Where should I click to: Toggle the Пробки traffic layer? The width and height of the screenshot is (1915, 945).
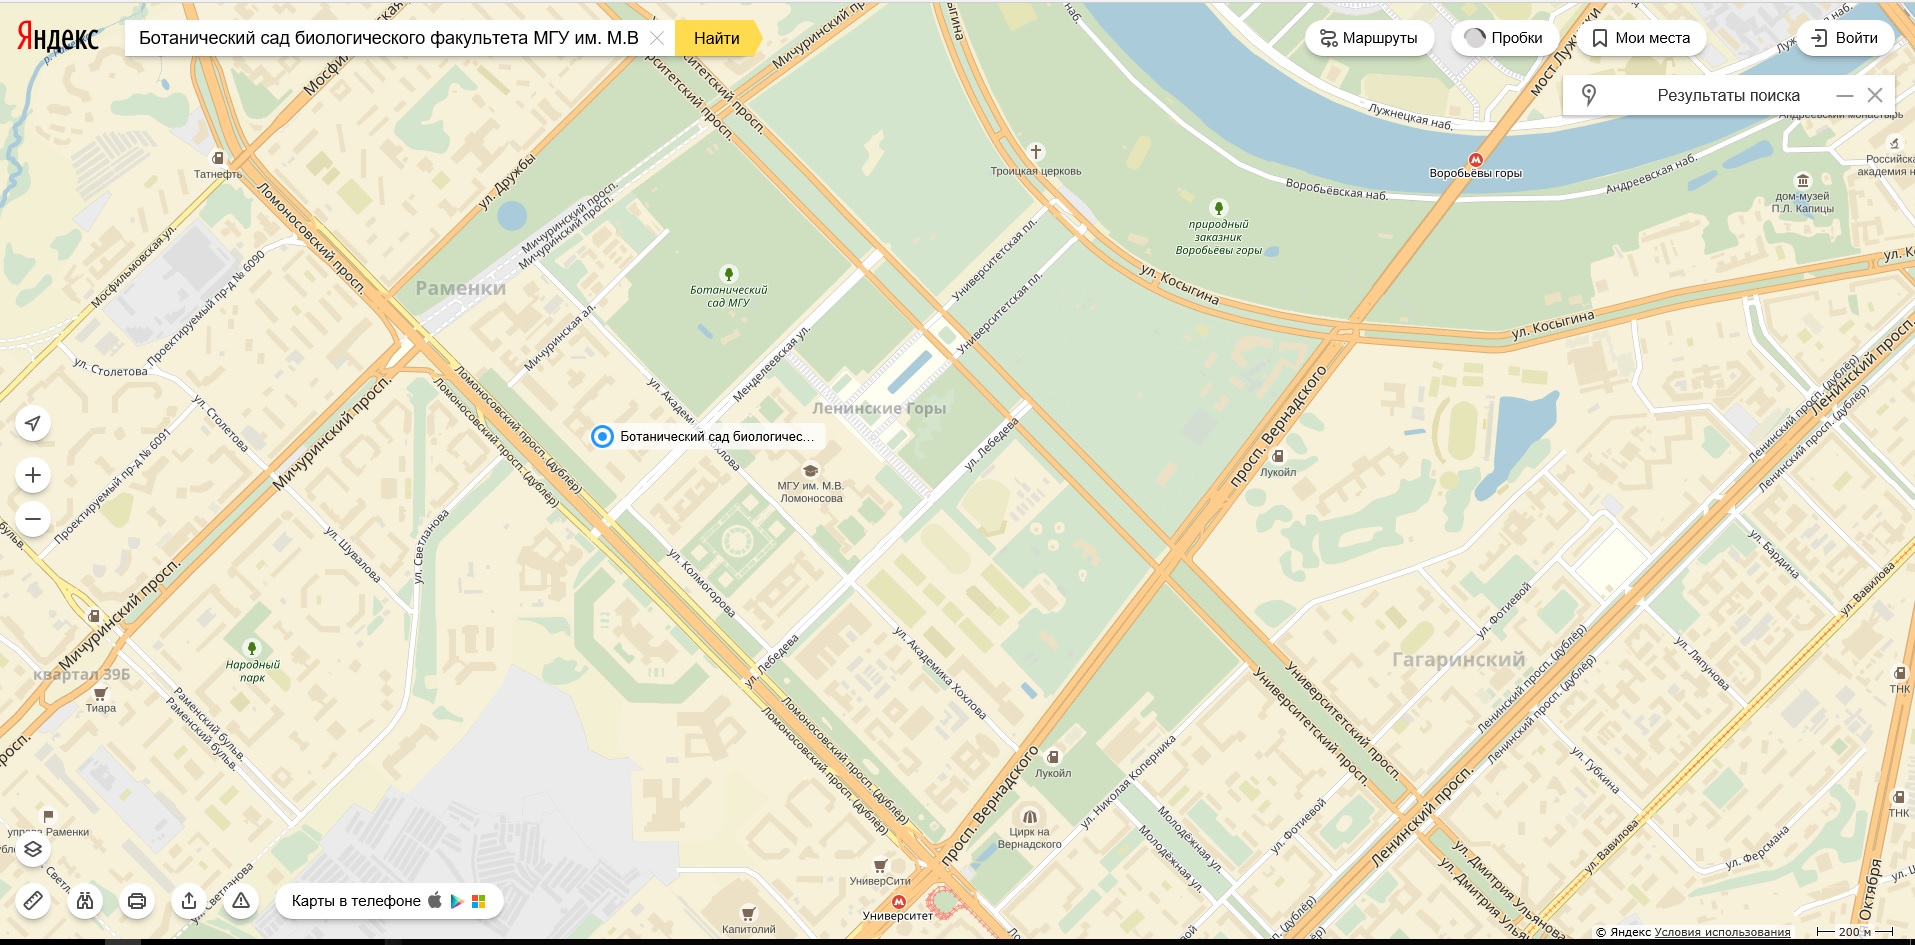(x=1504, y=38)
